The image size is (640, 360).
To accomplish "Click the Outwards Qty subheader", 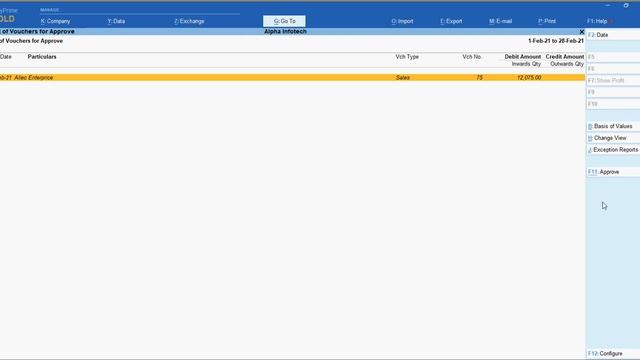I will (567, 64).
